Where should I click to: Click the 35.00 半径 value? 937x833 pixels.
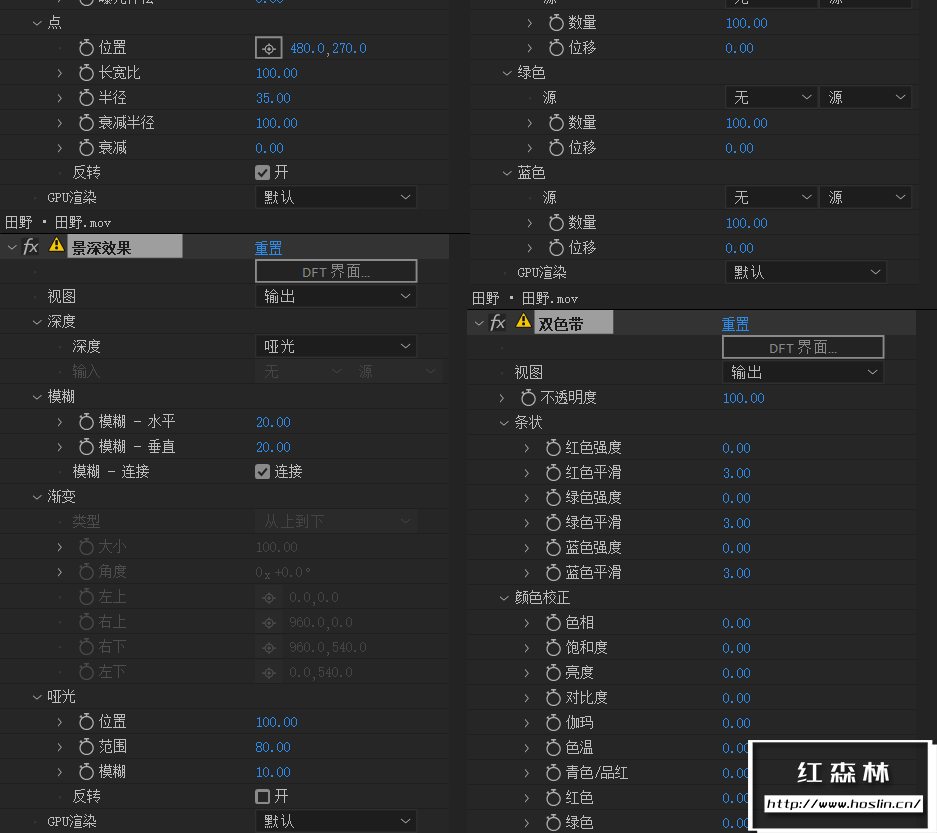[273, 98]
